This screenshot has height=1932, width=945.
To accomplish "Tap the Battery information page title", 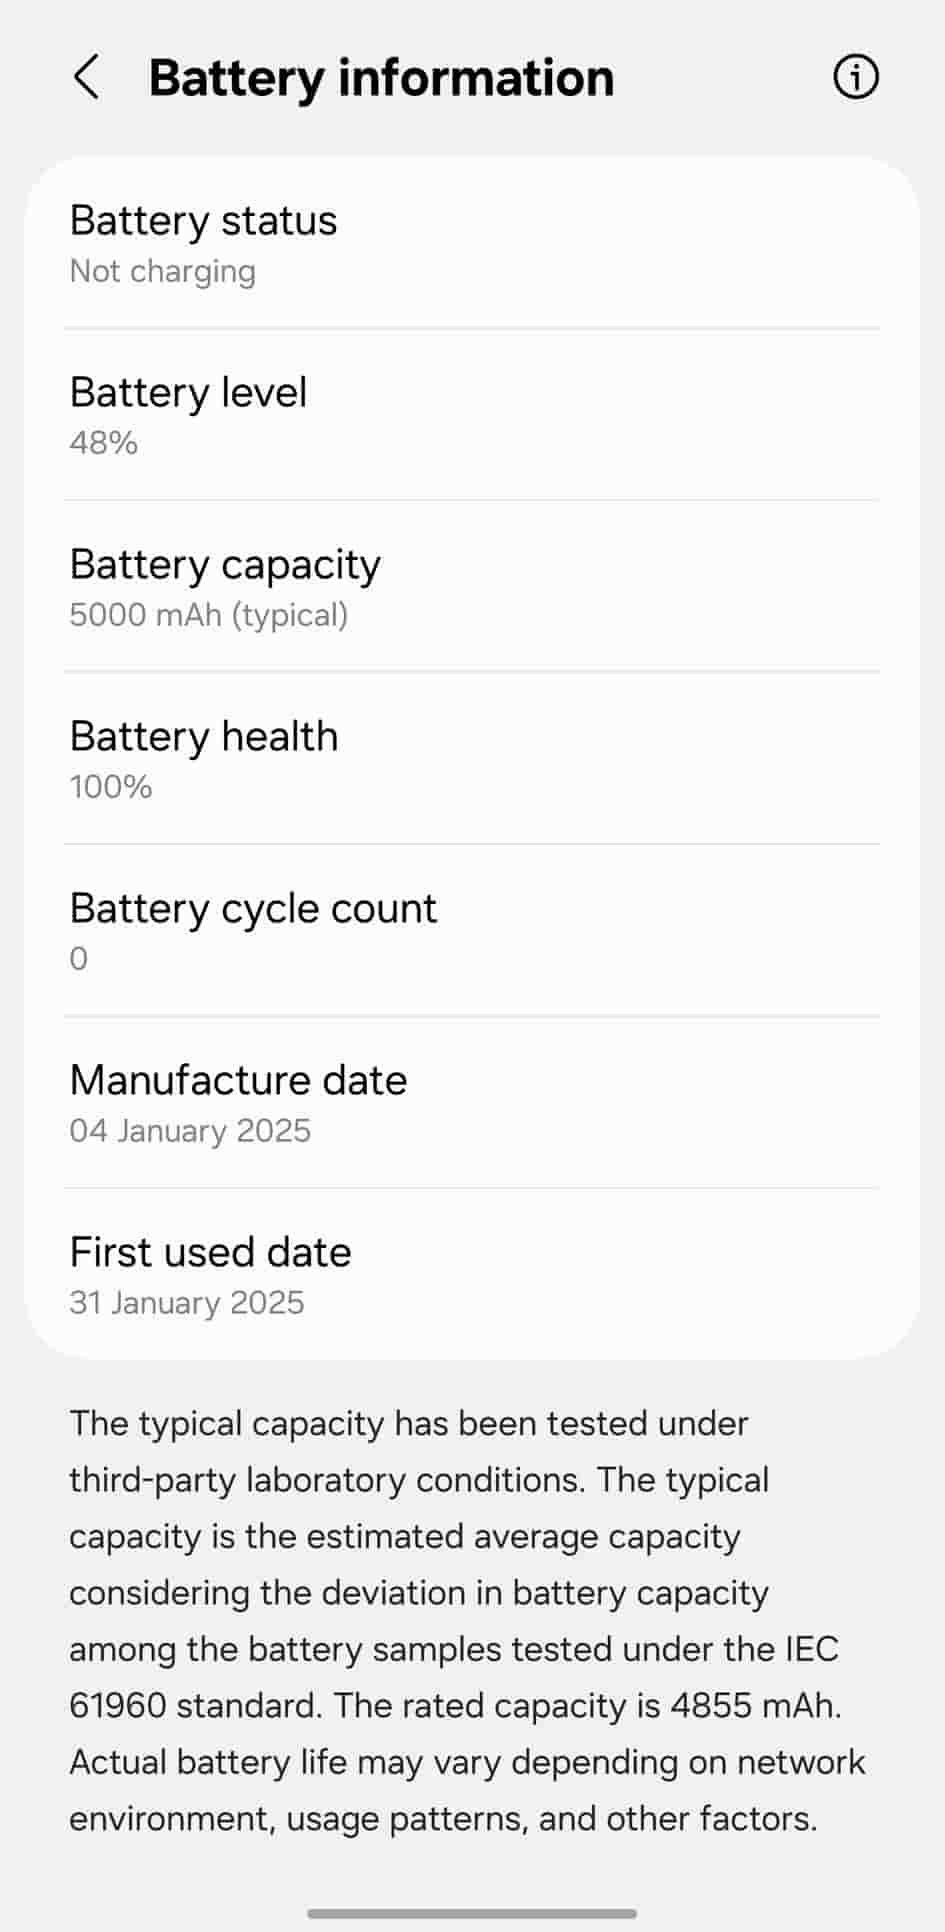I will [381, 78].
